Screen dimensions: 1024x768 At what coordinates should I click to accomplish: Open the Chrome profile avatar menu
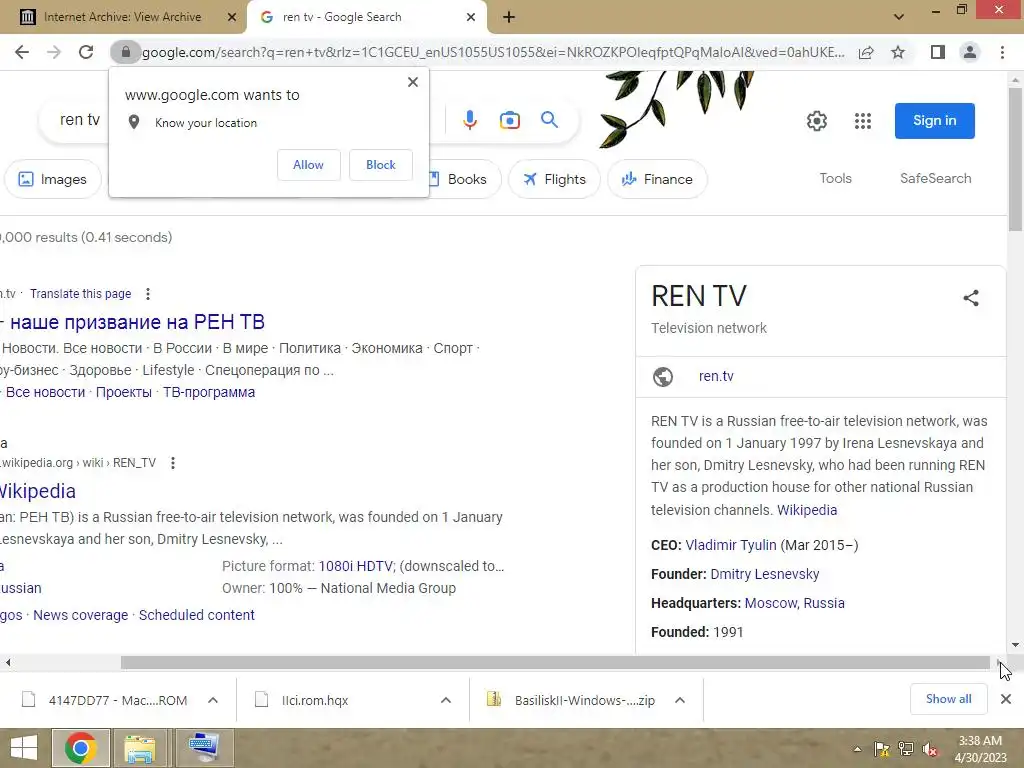click(970, 52)
